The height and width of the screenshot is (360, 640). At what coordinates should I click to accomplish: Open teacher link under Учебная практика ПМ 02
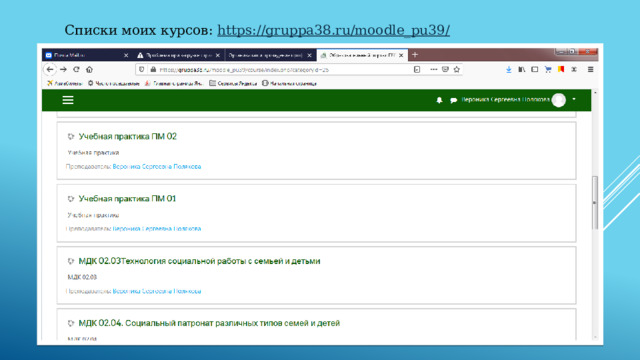pyautogui.click(x=157, y=167)
